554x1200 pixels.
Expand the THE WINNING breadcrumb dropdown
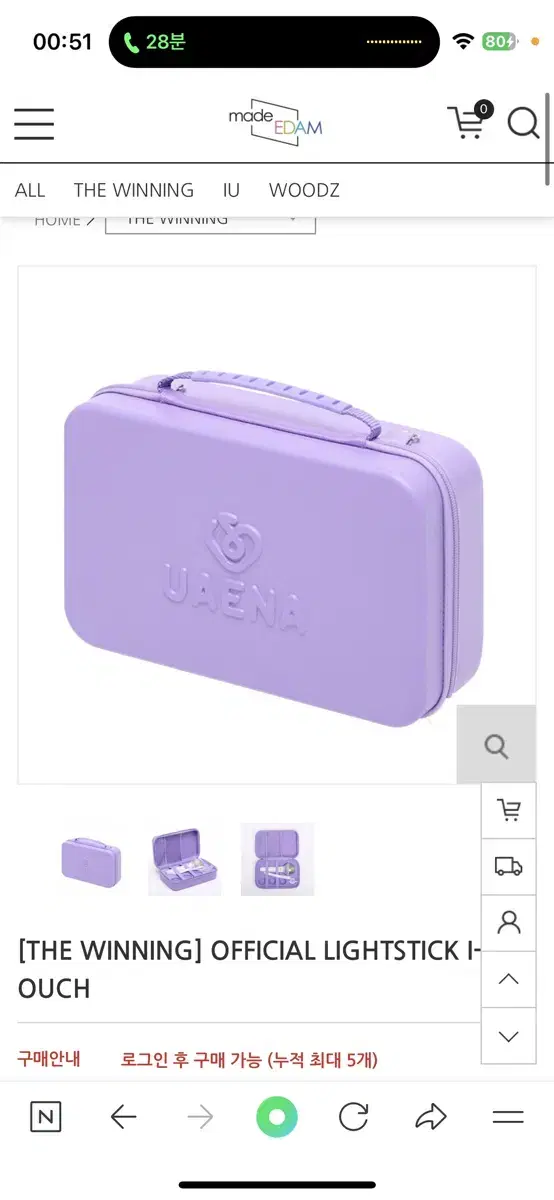(210, 222)
